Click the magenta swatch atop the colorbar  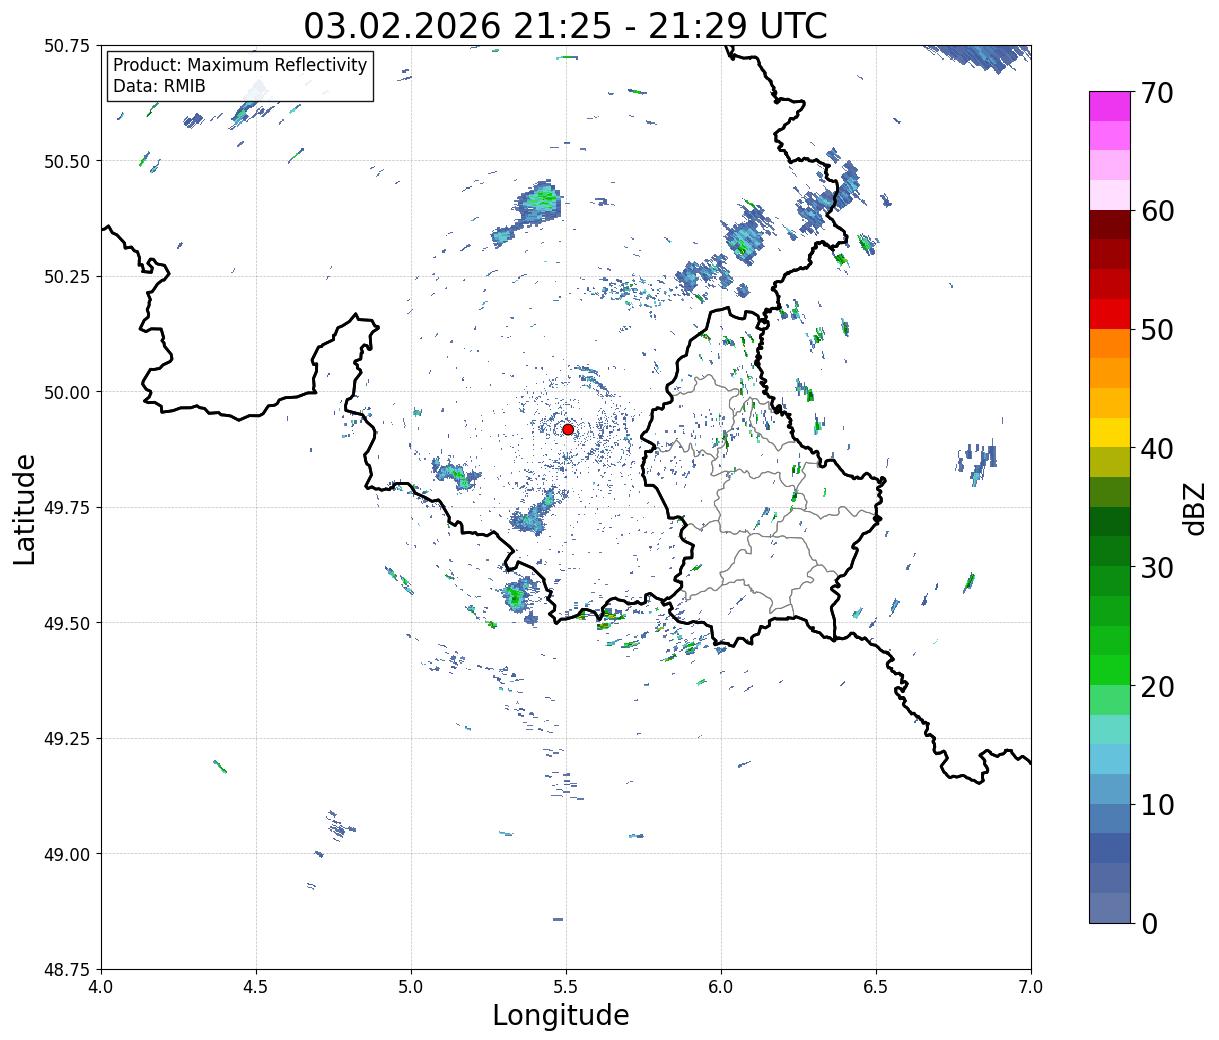(1110, 106)
